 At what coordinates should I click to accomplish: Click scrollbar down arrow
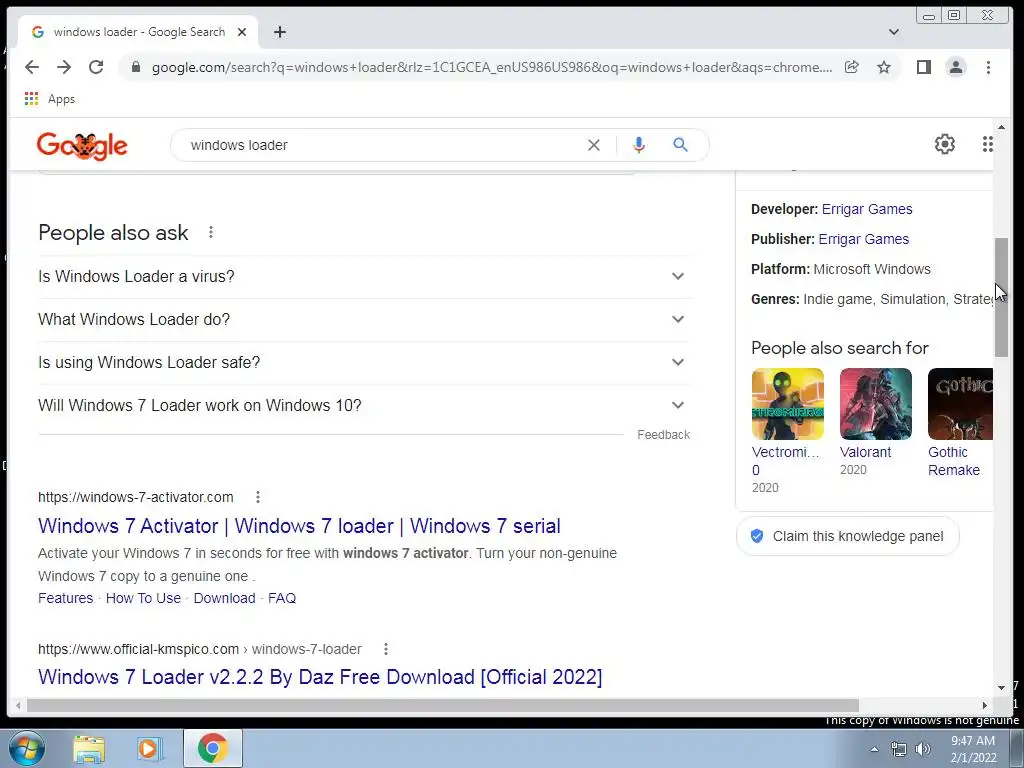click(x=1001, y=688)
